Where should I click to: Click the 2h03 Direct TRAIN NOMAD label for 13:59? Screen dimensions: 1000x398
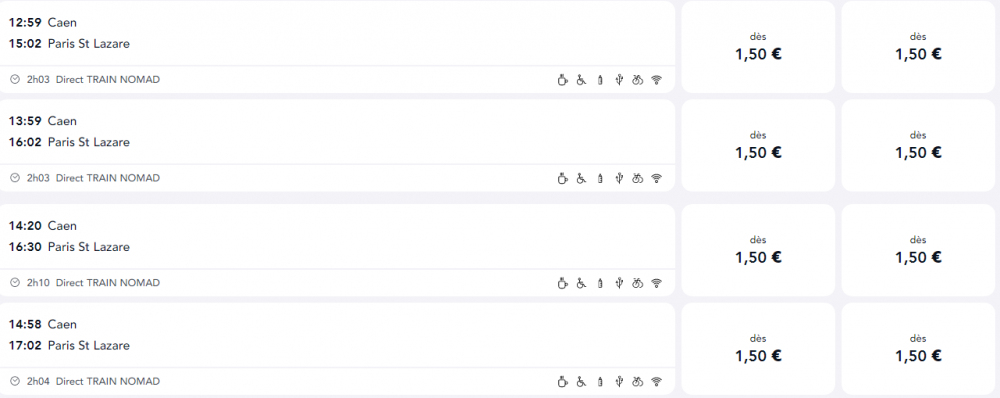pos(93,178)
